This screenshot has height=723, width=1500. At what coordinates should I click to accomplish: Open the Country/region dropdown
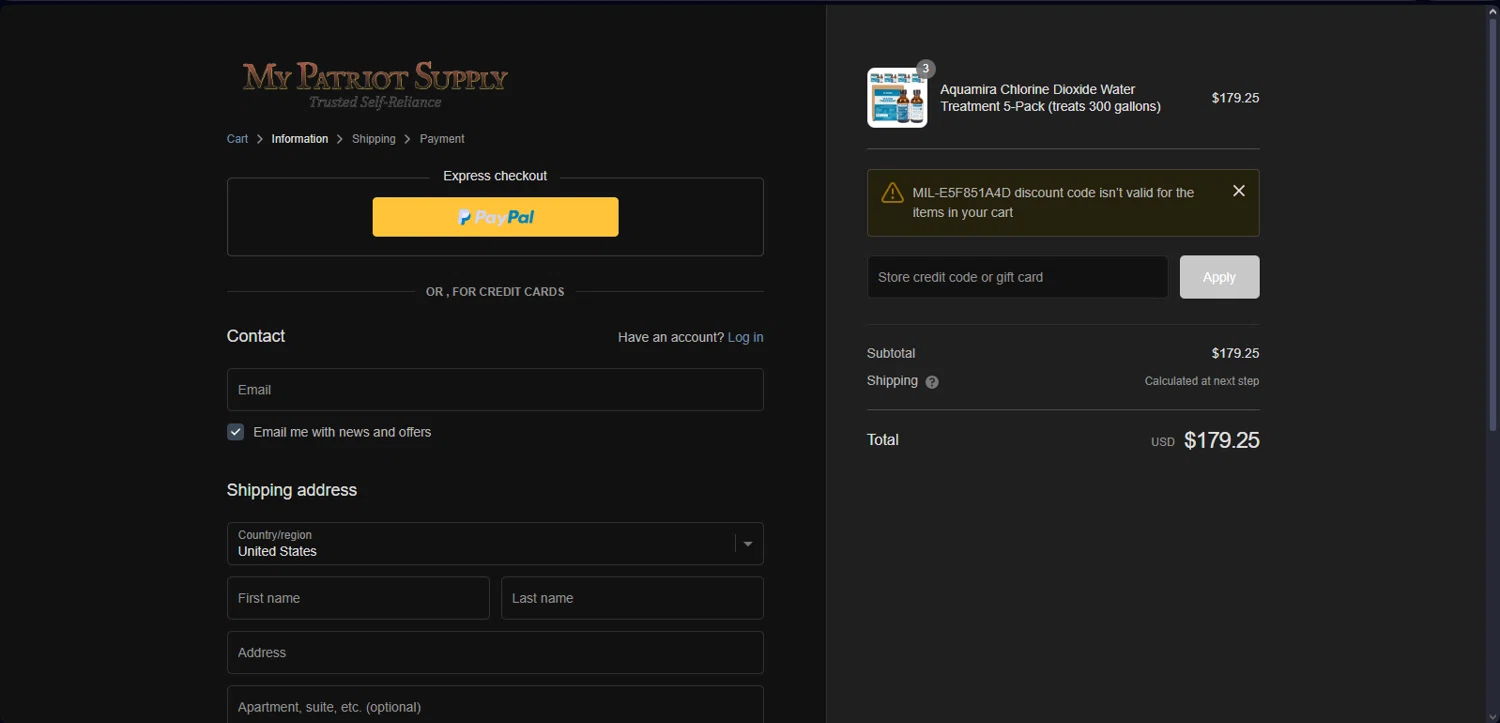click(495, 544)
